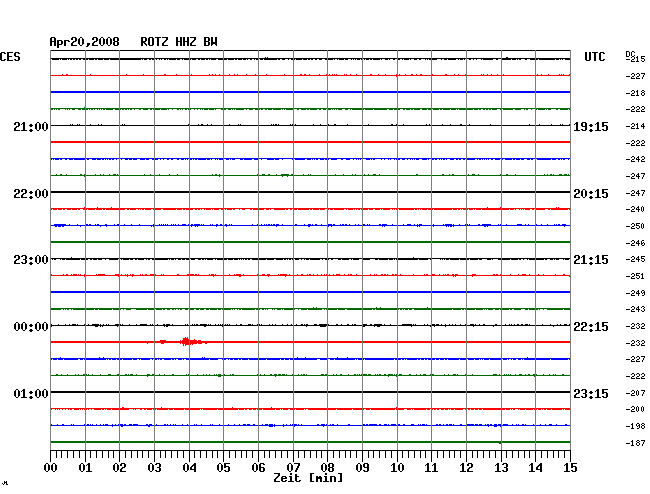
Task: Click the 01:00 local time label
Action: [x=31, y=393]
